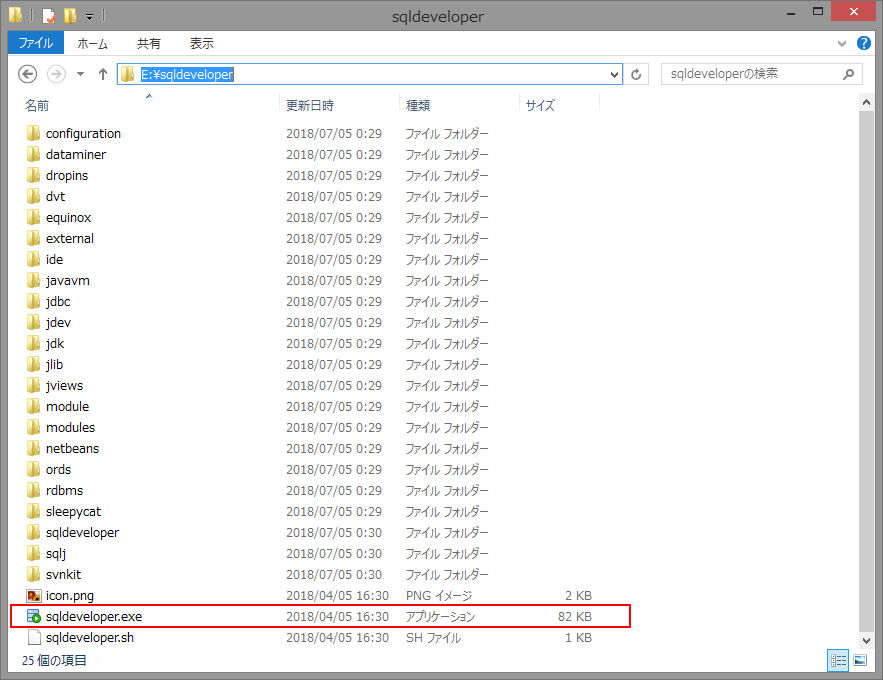Switch to details view layout
883x680 pixels.
click(838, 660)
